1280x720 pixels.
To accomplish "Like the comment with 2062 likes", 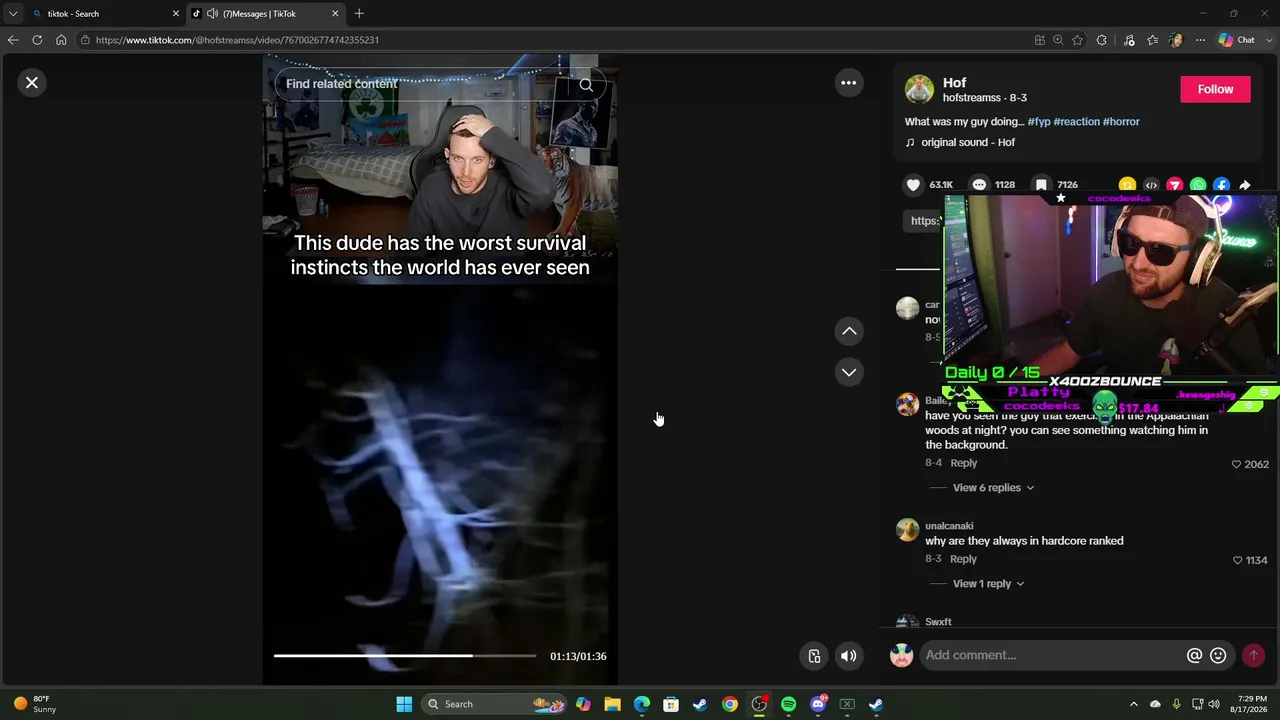I will 1237,464.
